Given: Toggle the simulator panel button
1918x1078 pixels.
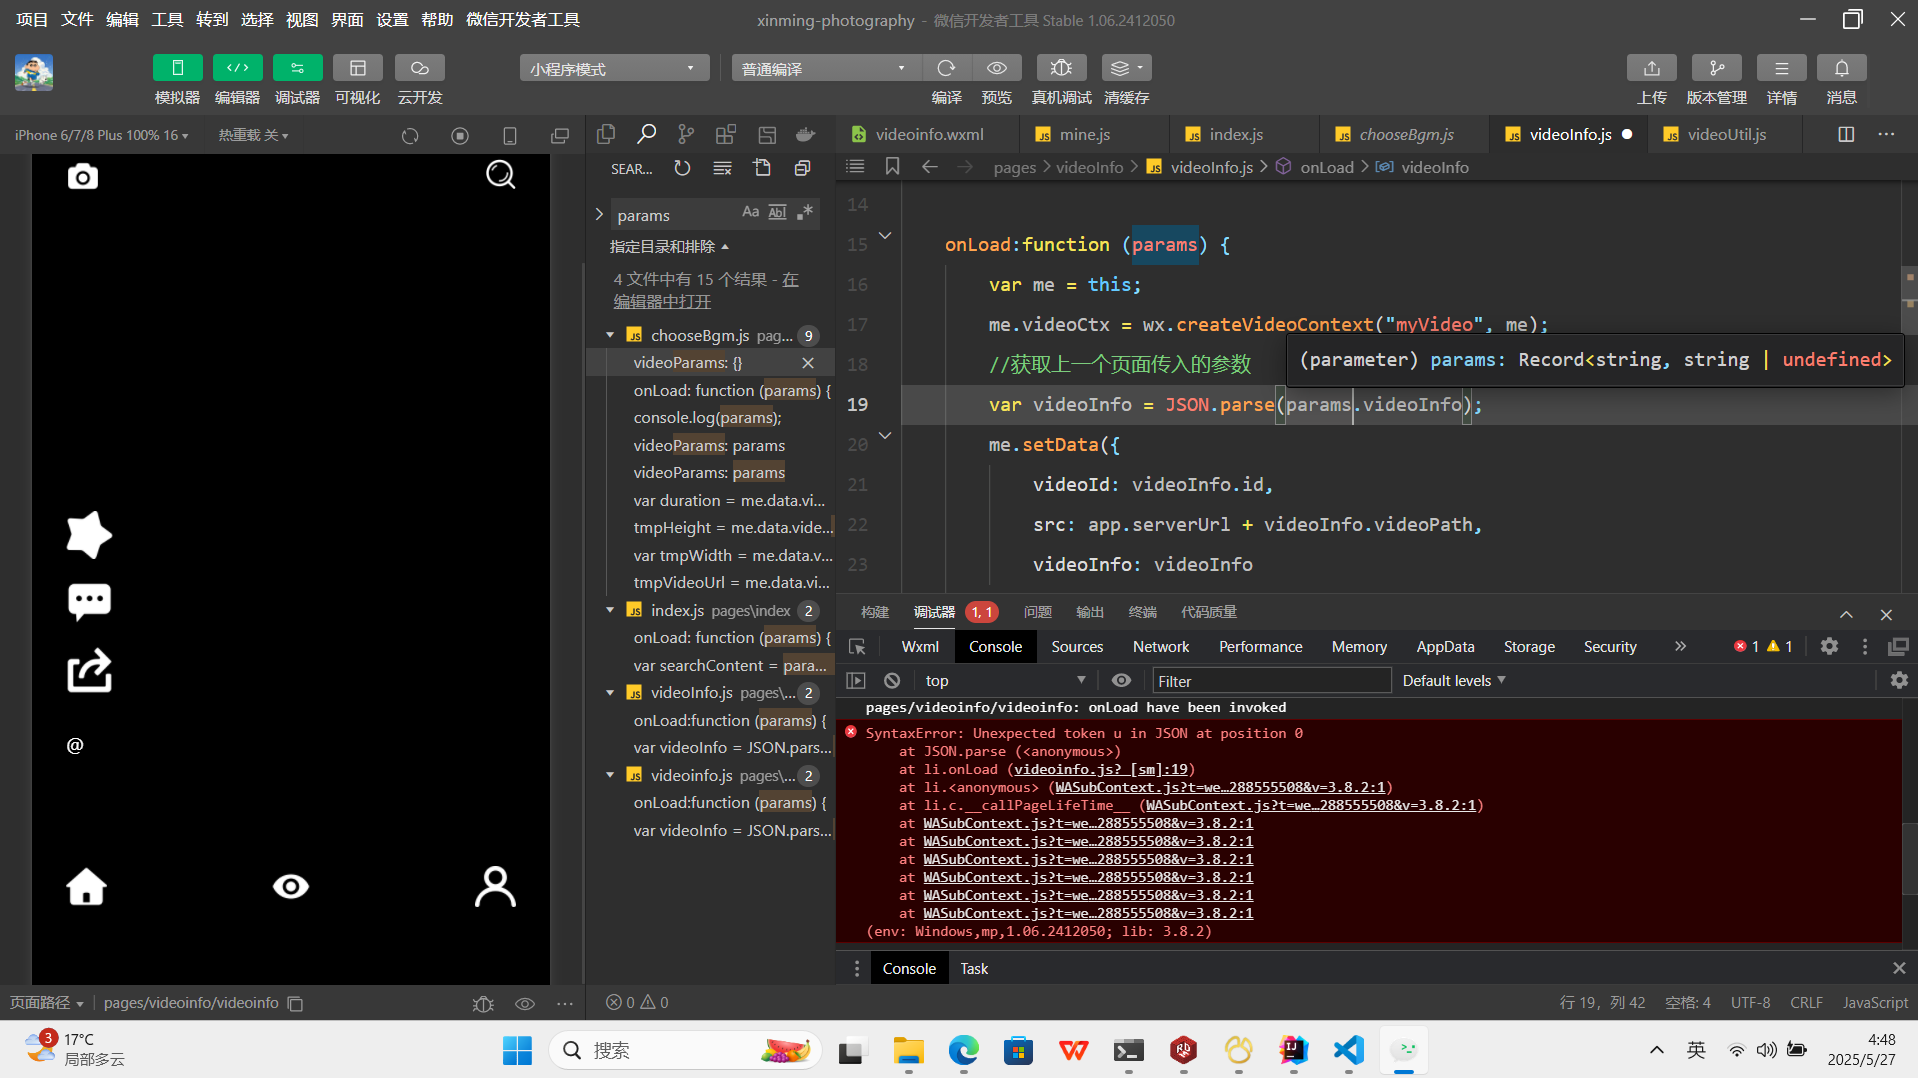Looking at the screenshot, I should (x=177, y=68).
